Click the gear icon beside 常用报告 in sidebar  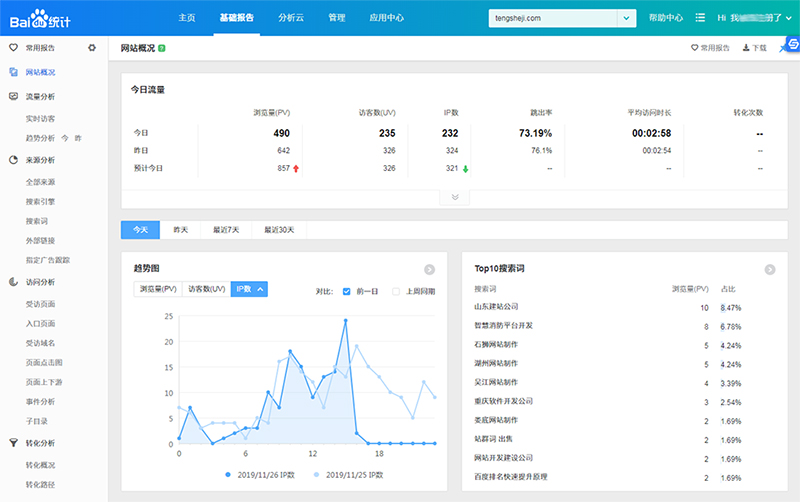[92, 47]
